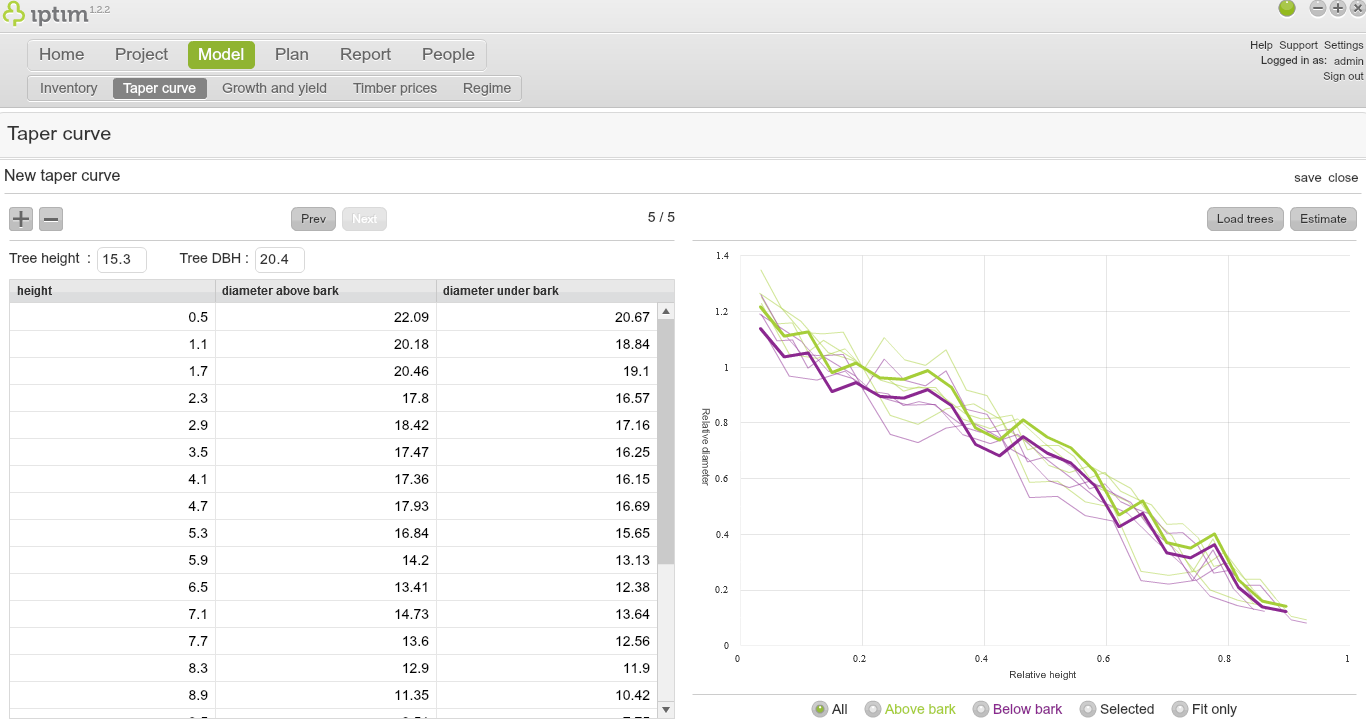Switch to the Growth and yield tab
The image size is (1366, 726).
coord(274,88)
